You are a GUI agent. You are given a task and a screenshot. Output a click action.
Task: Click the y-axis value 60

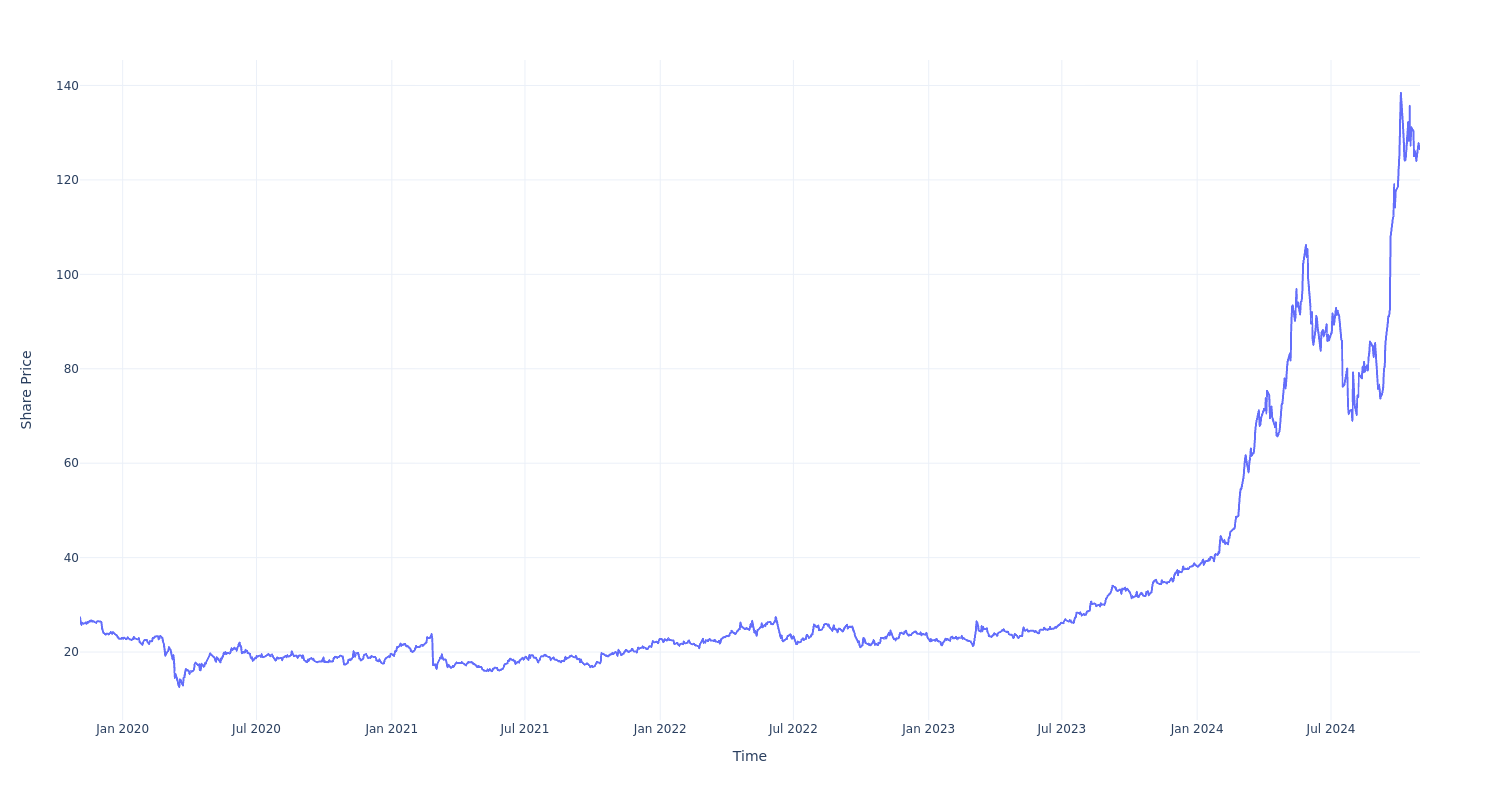click(x=71, y=463)
